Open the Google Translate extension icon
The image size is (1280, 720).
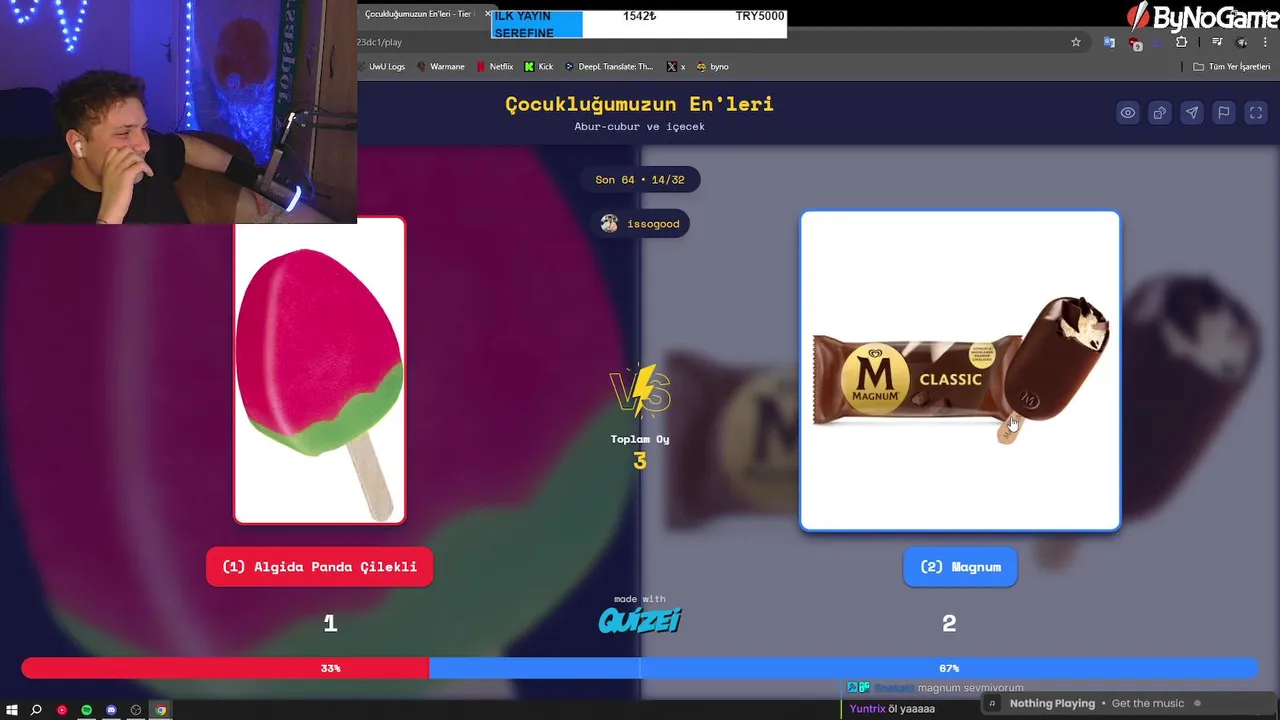[x=1109, y=42]
